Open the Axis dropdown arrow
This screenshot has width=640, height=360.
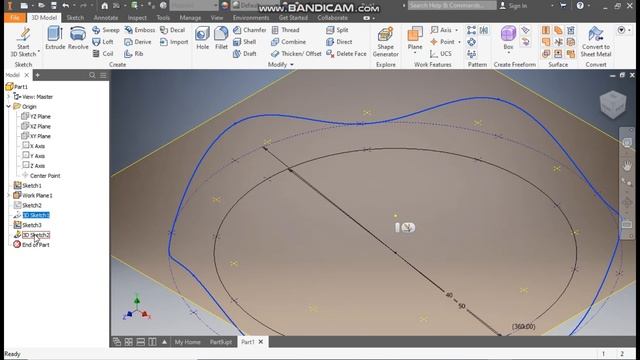click(x=457, y=30)
